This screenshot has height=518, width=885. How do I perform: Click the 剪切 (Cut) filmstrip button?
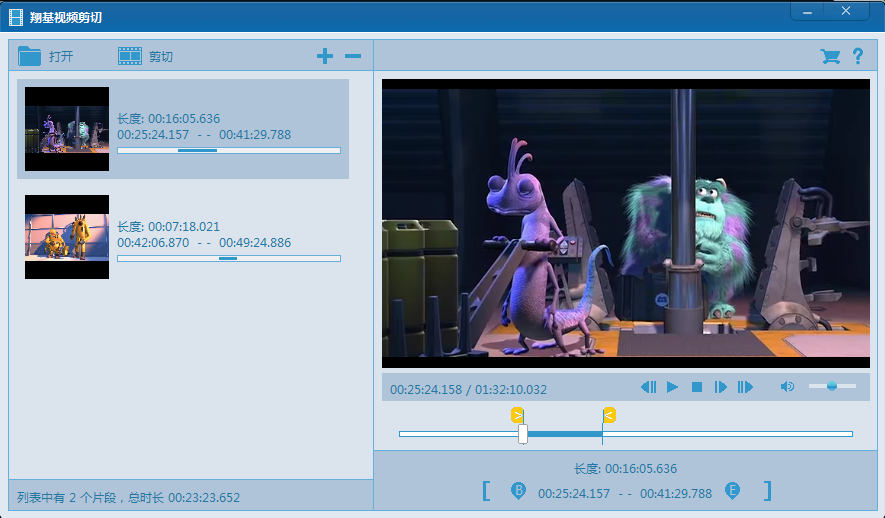(145, 57)
